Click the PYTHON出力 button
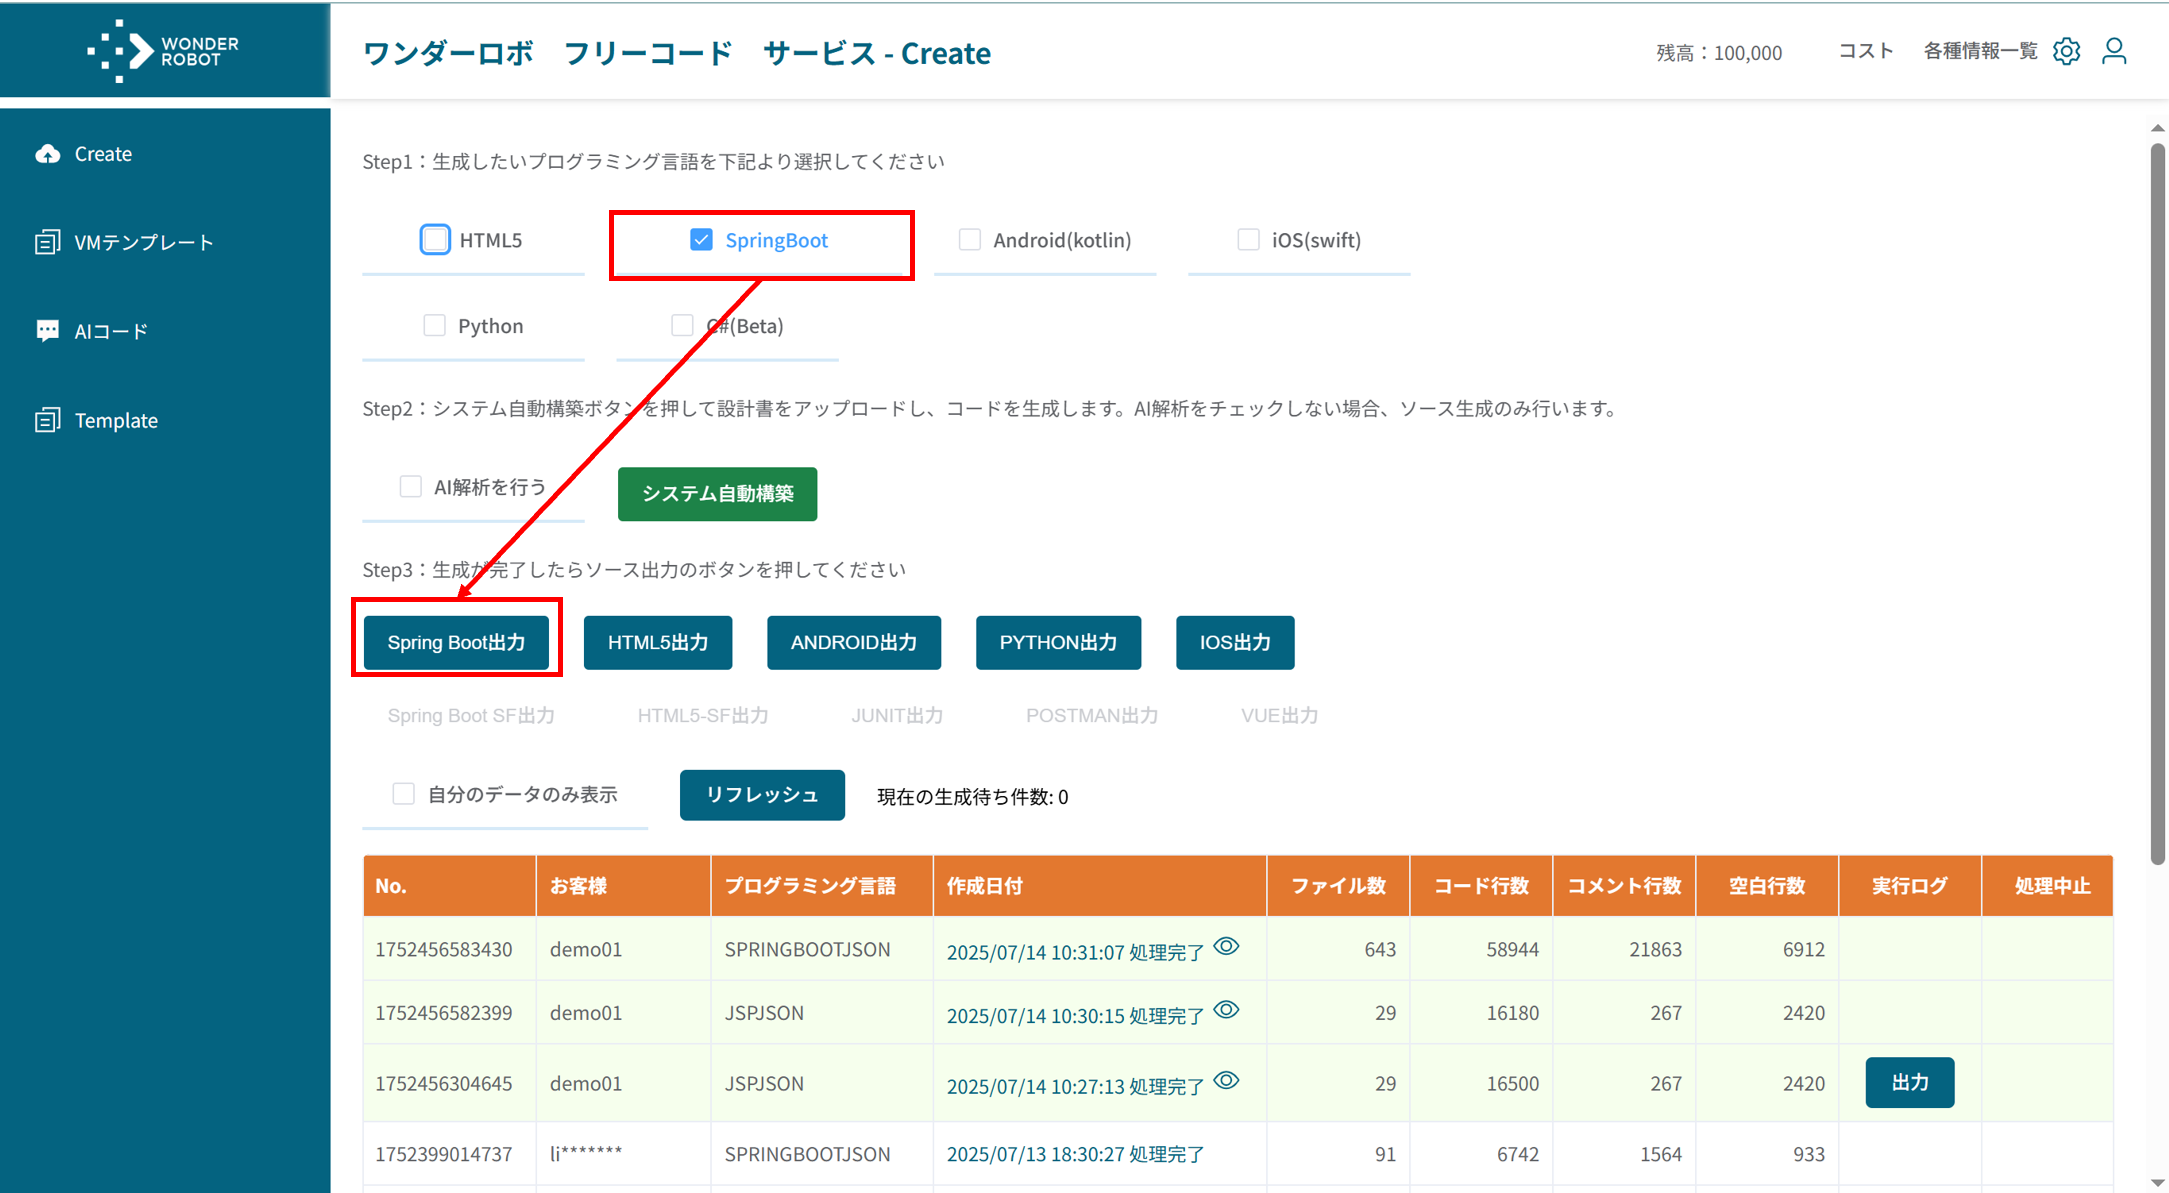This screenshot has width=2169, height=1193. pos(1058,642)
